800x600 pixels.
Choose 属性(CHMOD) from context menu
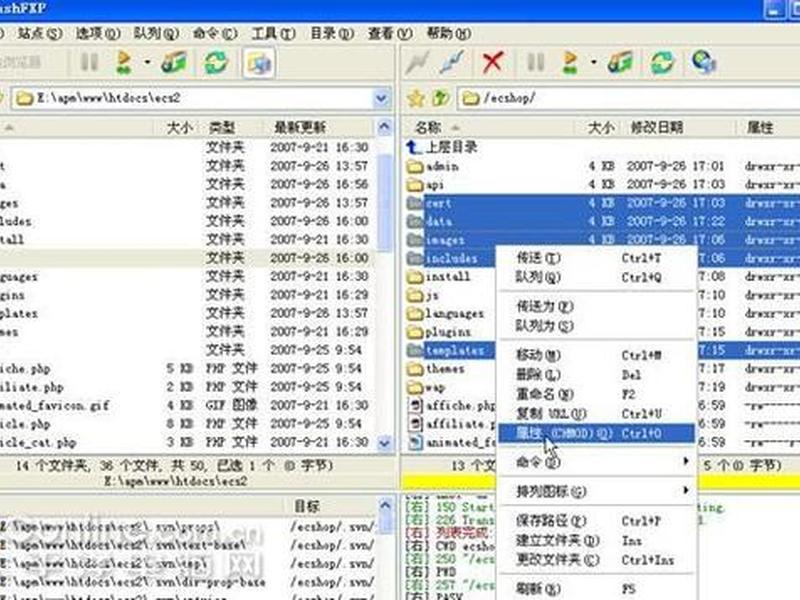[596, 434]
